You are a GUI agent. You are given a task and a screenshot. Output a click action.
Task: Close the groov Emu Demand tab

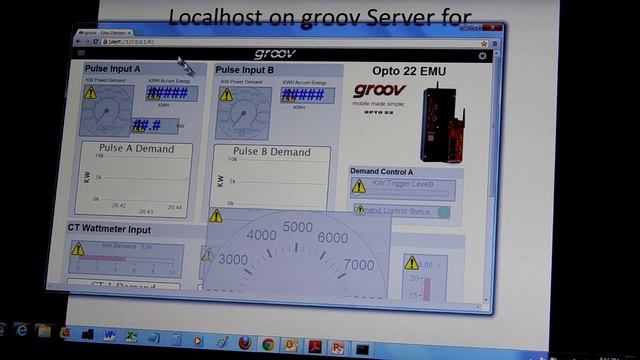click(129, 33)
